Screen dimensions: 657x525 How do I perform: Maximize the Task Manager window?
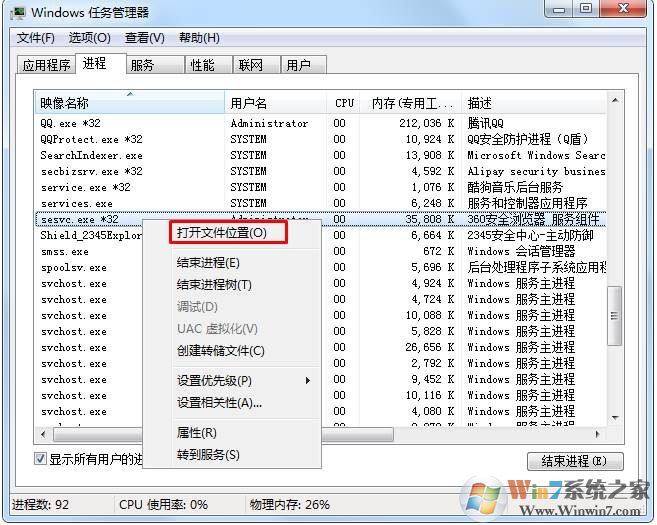(x=587, y=9)
